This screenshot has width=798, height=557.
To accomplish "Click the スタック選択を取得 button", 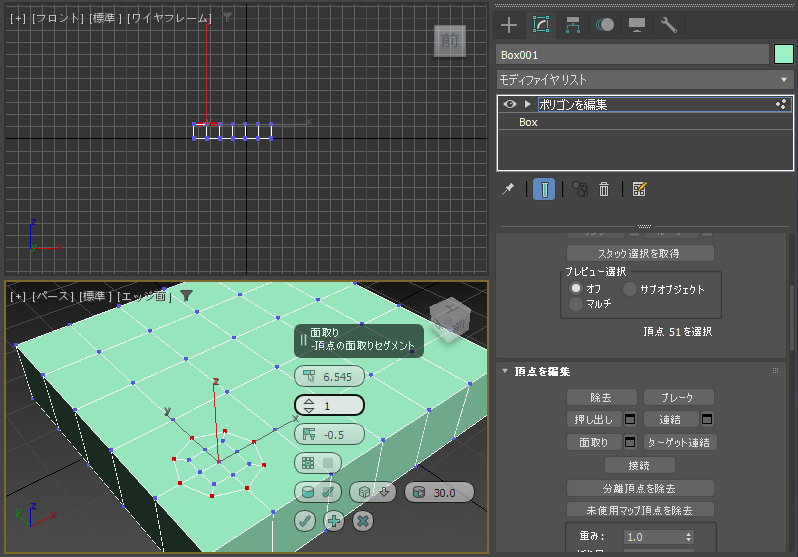I will coord(640,253).
